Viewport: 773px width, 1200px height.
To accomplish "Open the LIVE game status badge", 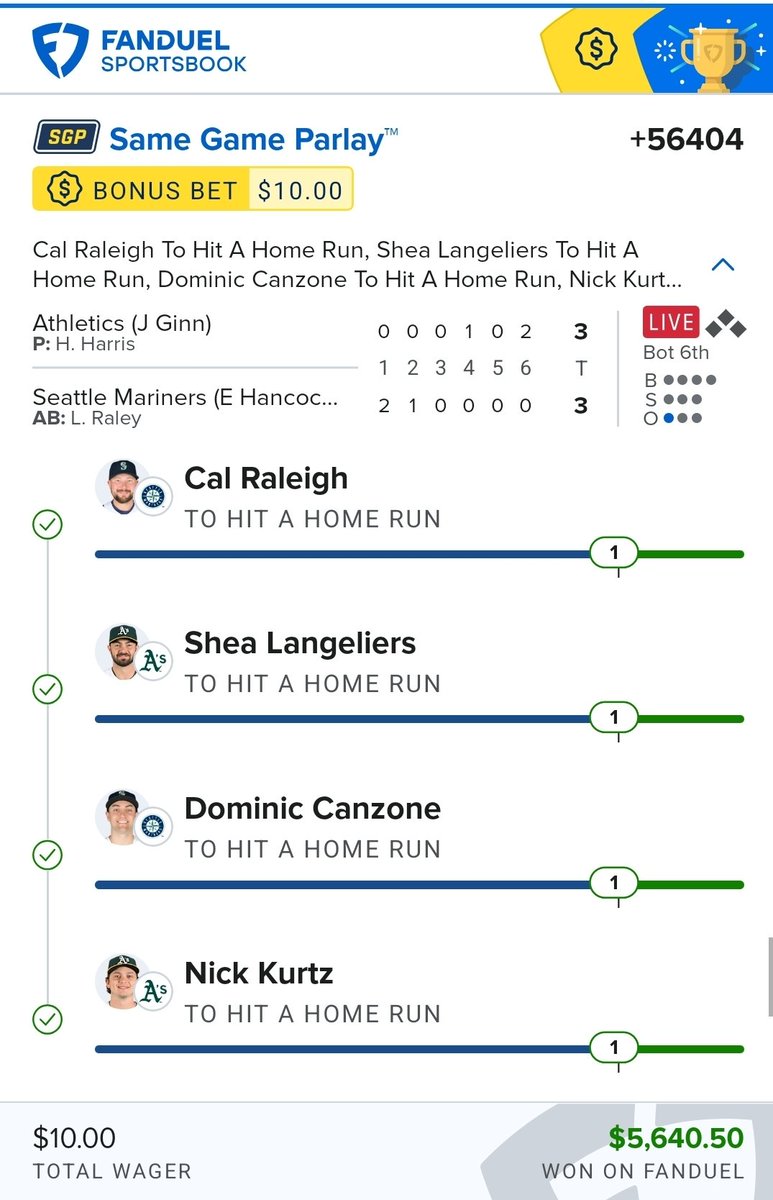I will 671,322.
